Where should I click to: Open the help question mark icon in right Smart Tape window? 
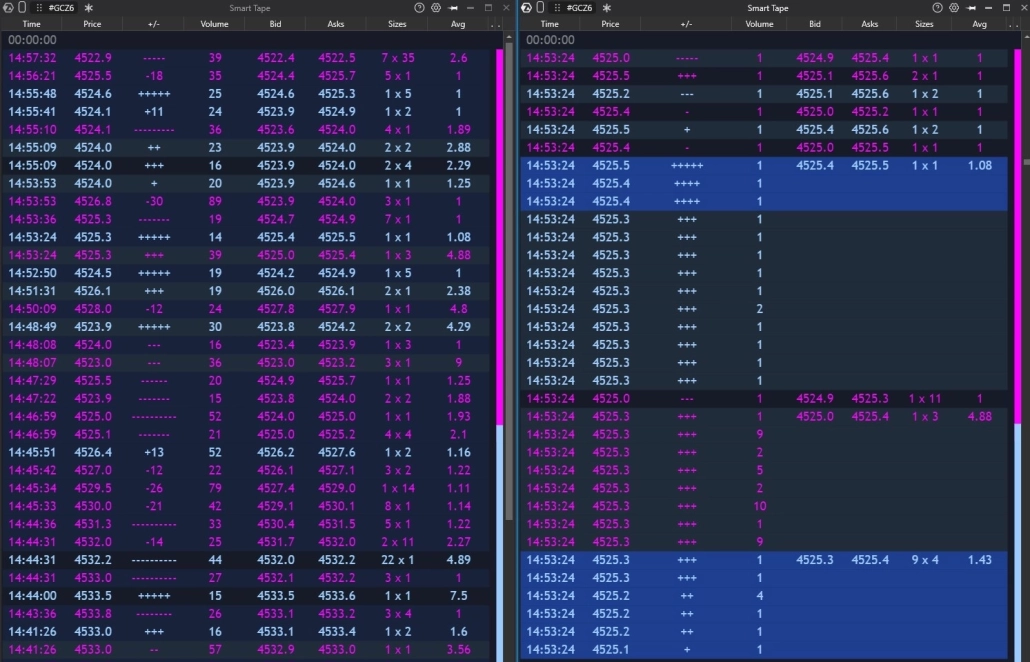coord(937,8)
